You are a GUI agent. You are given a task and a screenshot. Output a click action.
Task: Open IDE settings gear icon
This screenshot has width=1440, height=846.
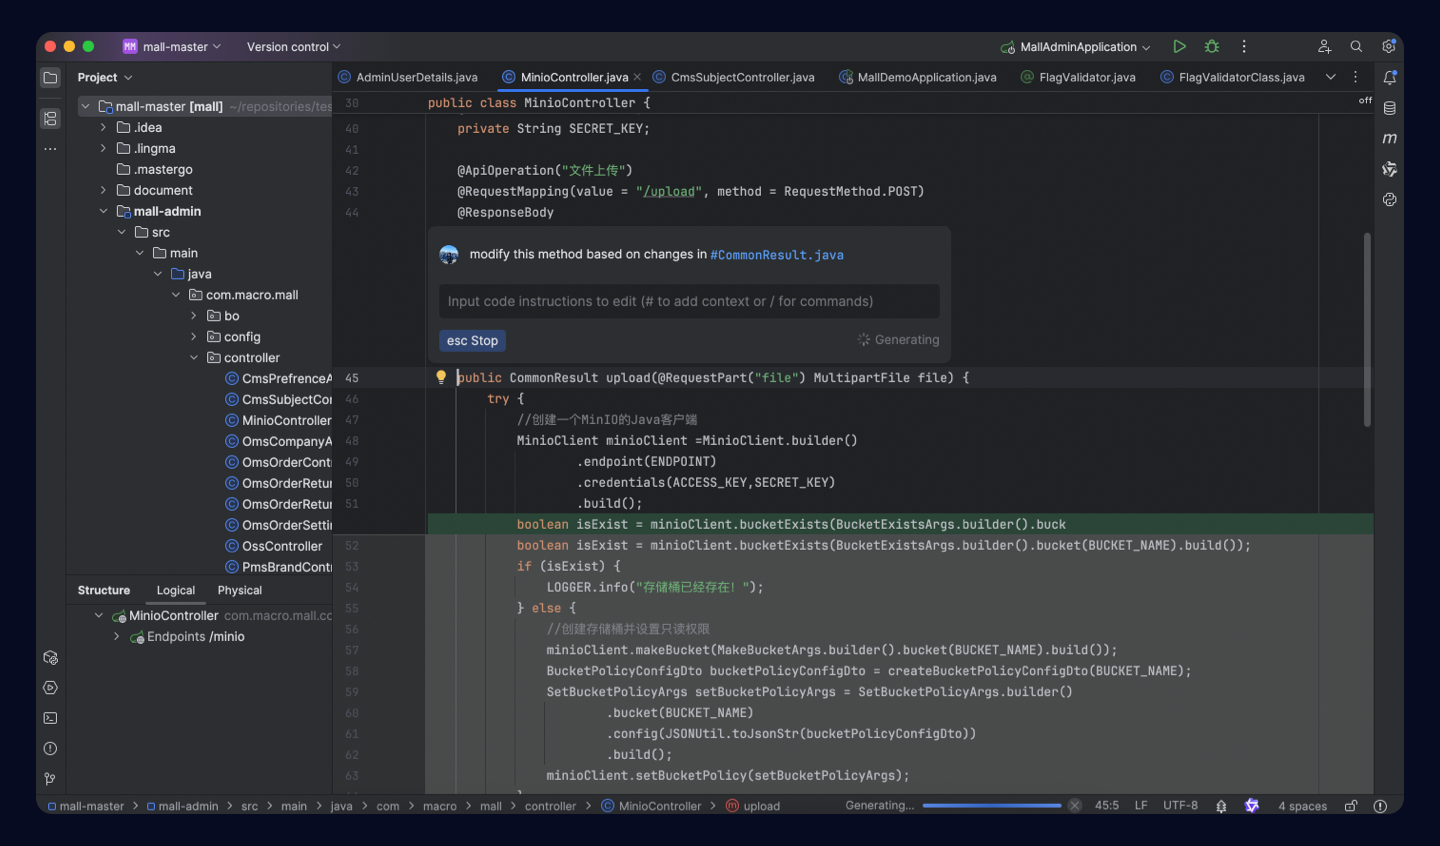click(1389, 46)
